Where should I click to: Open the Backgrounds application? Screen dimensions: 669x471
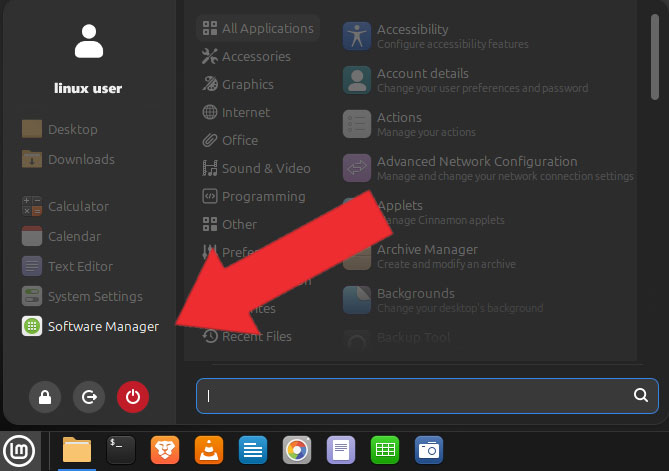coord(443,300)
